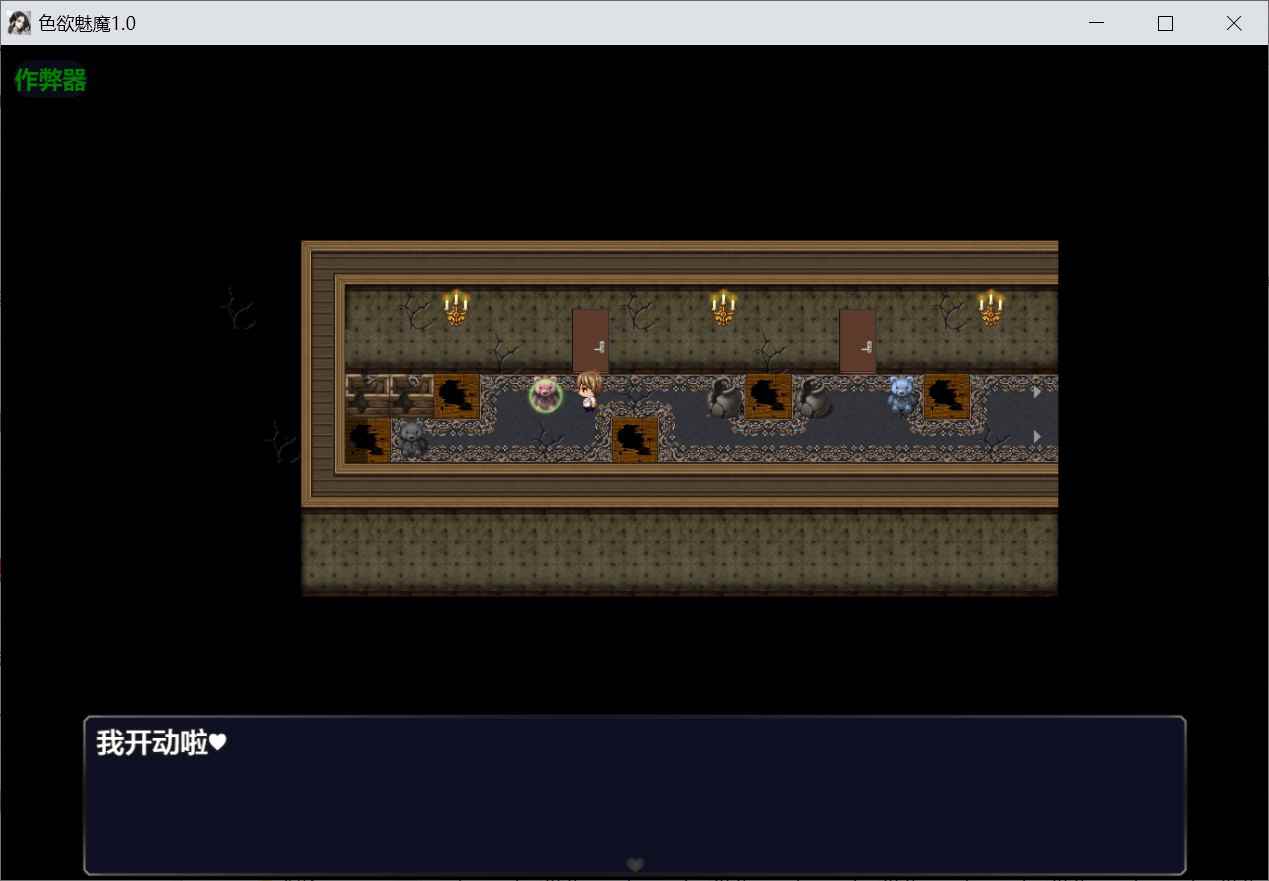
Task: Click the blue teddy bear in the corridor
Action: pos(901,394)
